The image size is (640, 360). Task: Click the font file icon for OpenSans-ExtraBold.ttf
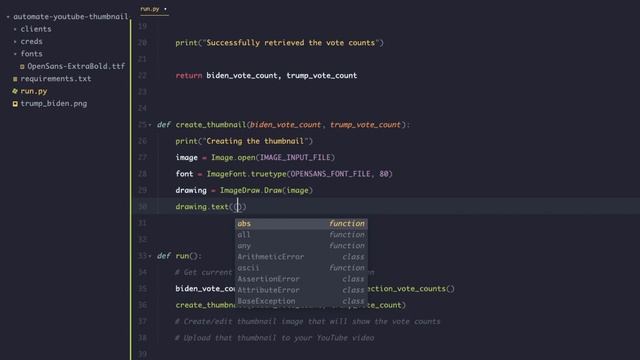[x=22, y=67]
